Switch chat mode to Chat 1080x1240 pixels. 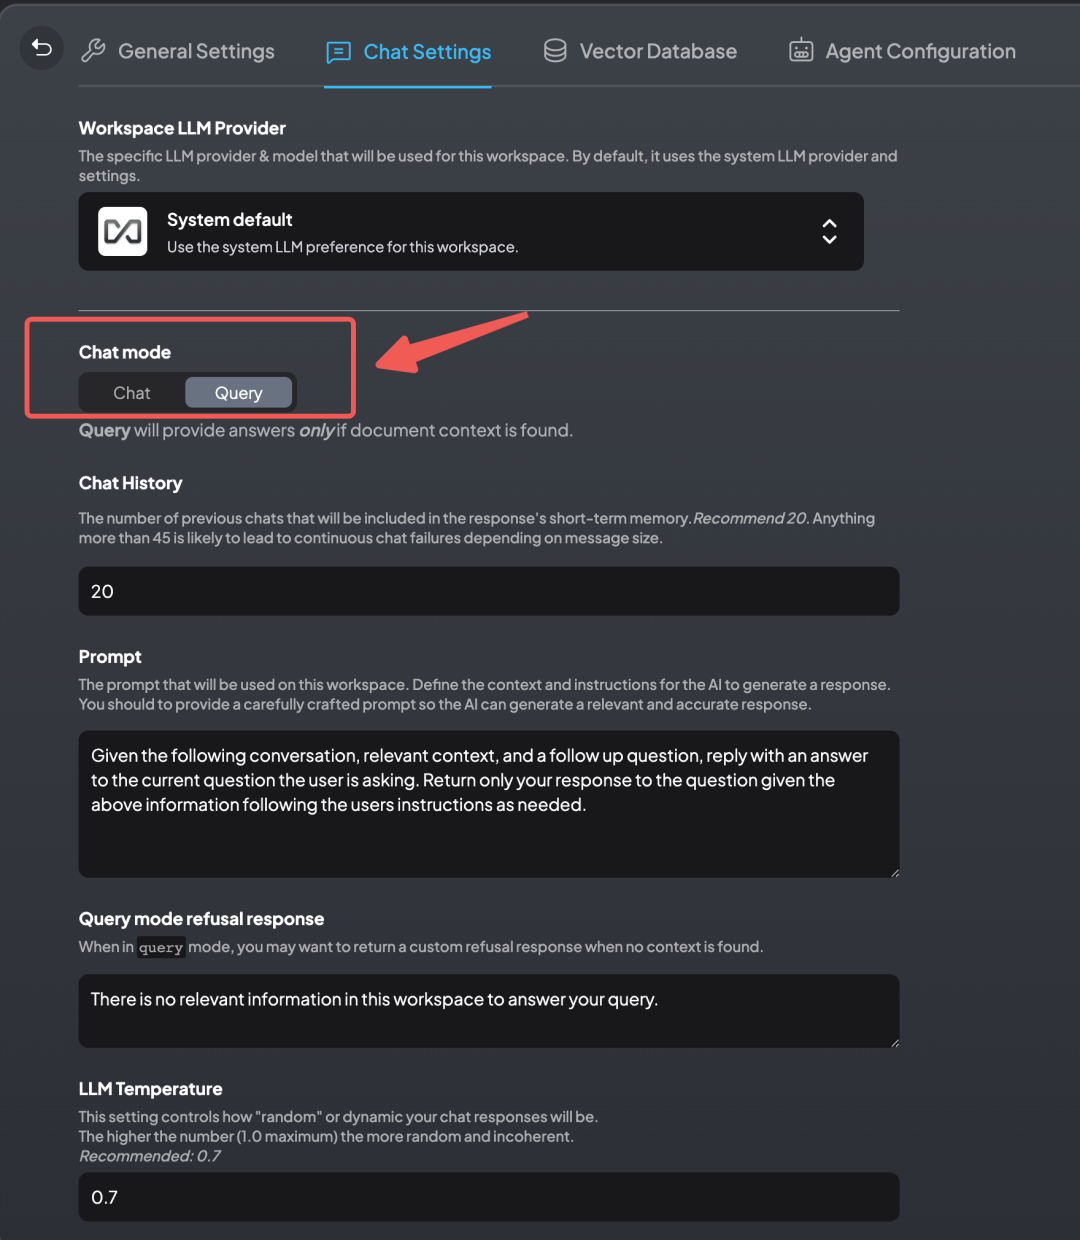[132, 393]
